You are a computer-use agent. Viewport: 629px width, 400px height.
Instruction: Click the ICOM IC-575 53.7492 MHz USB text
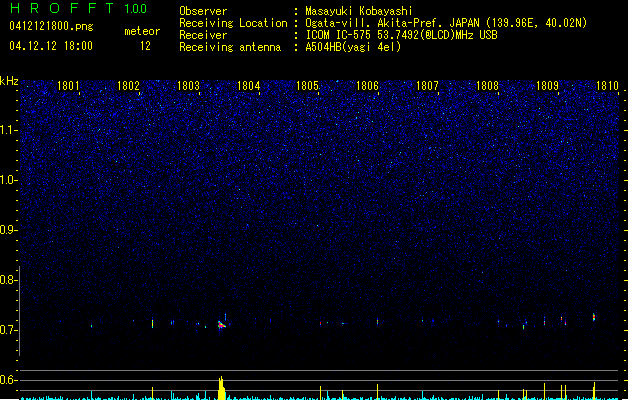tap(401, 35)
